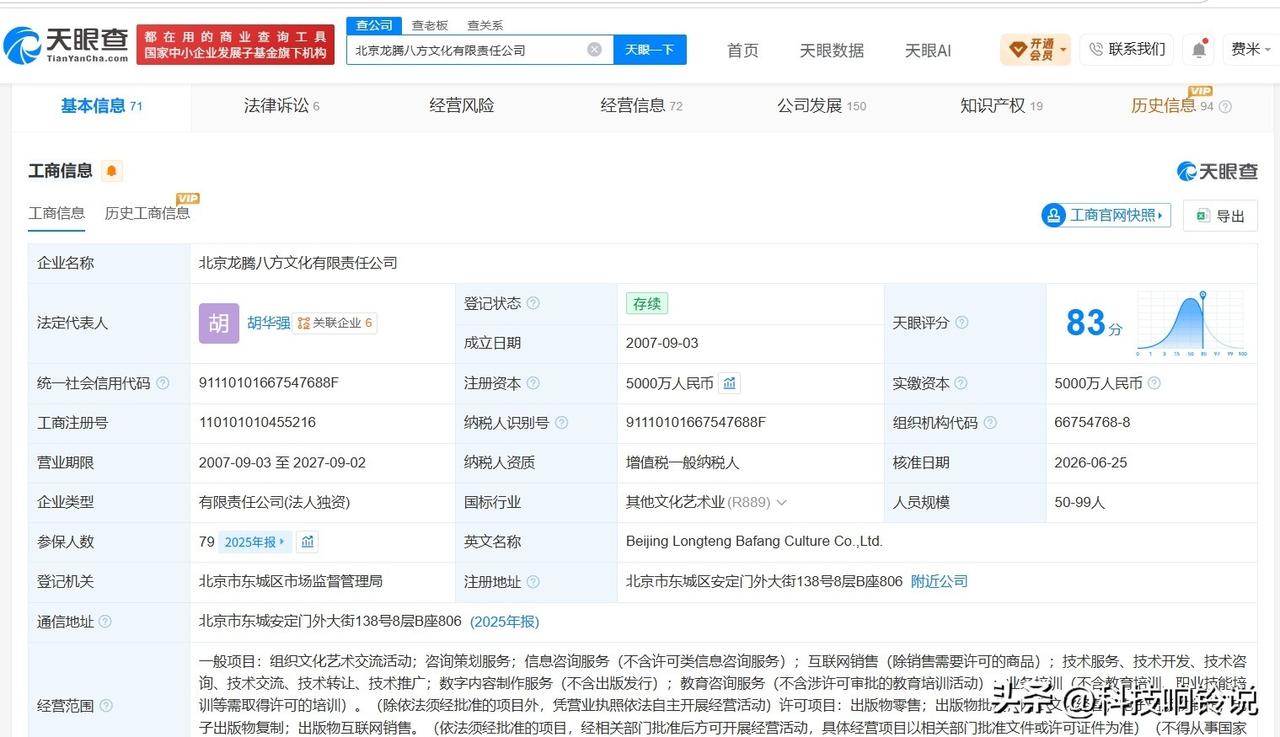The height and width of the screenshot is (737, 1280).
Task: Open the 经营信息 tab
Action: (642, 106)
